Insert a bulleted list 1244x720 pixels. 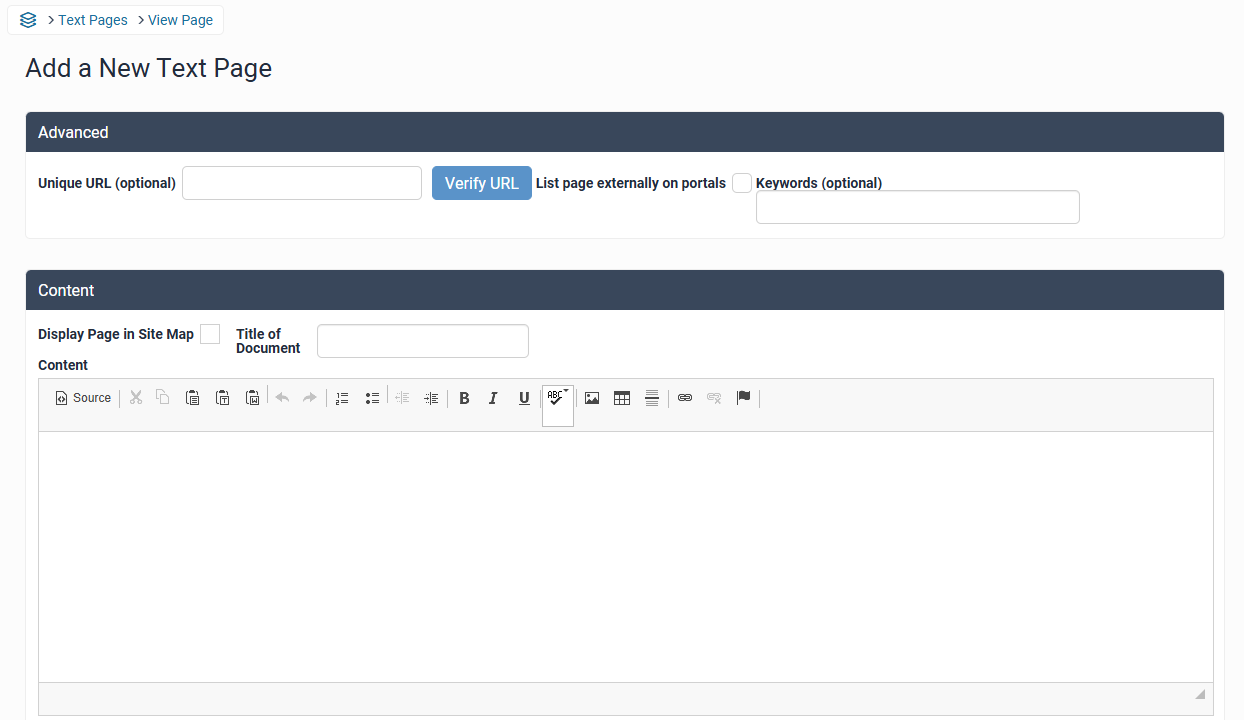click(372, 398)
